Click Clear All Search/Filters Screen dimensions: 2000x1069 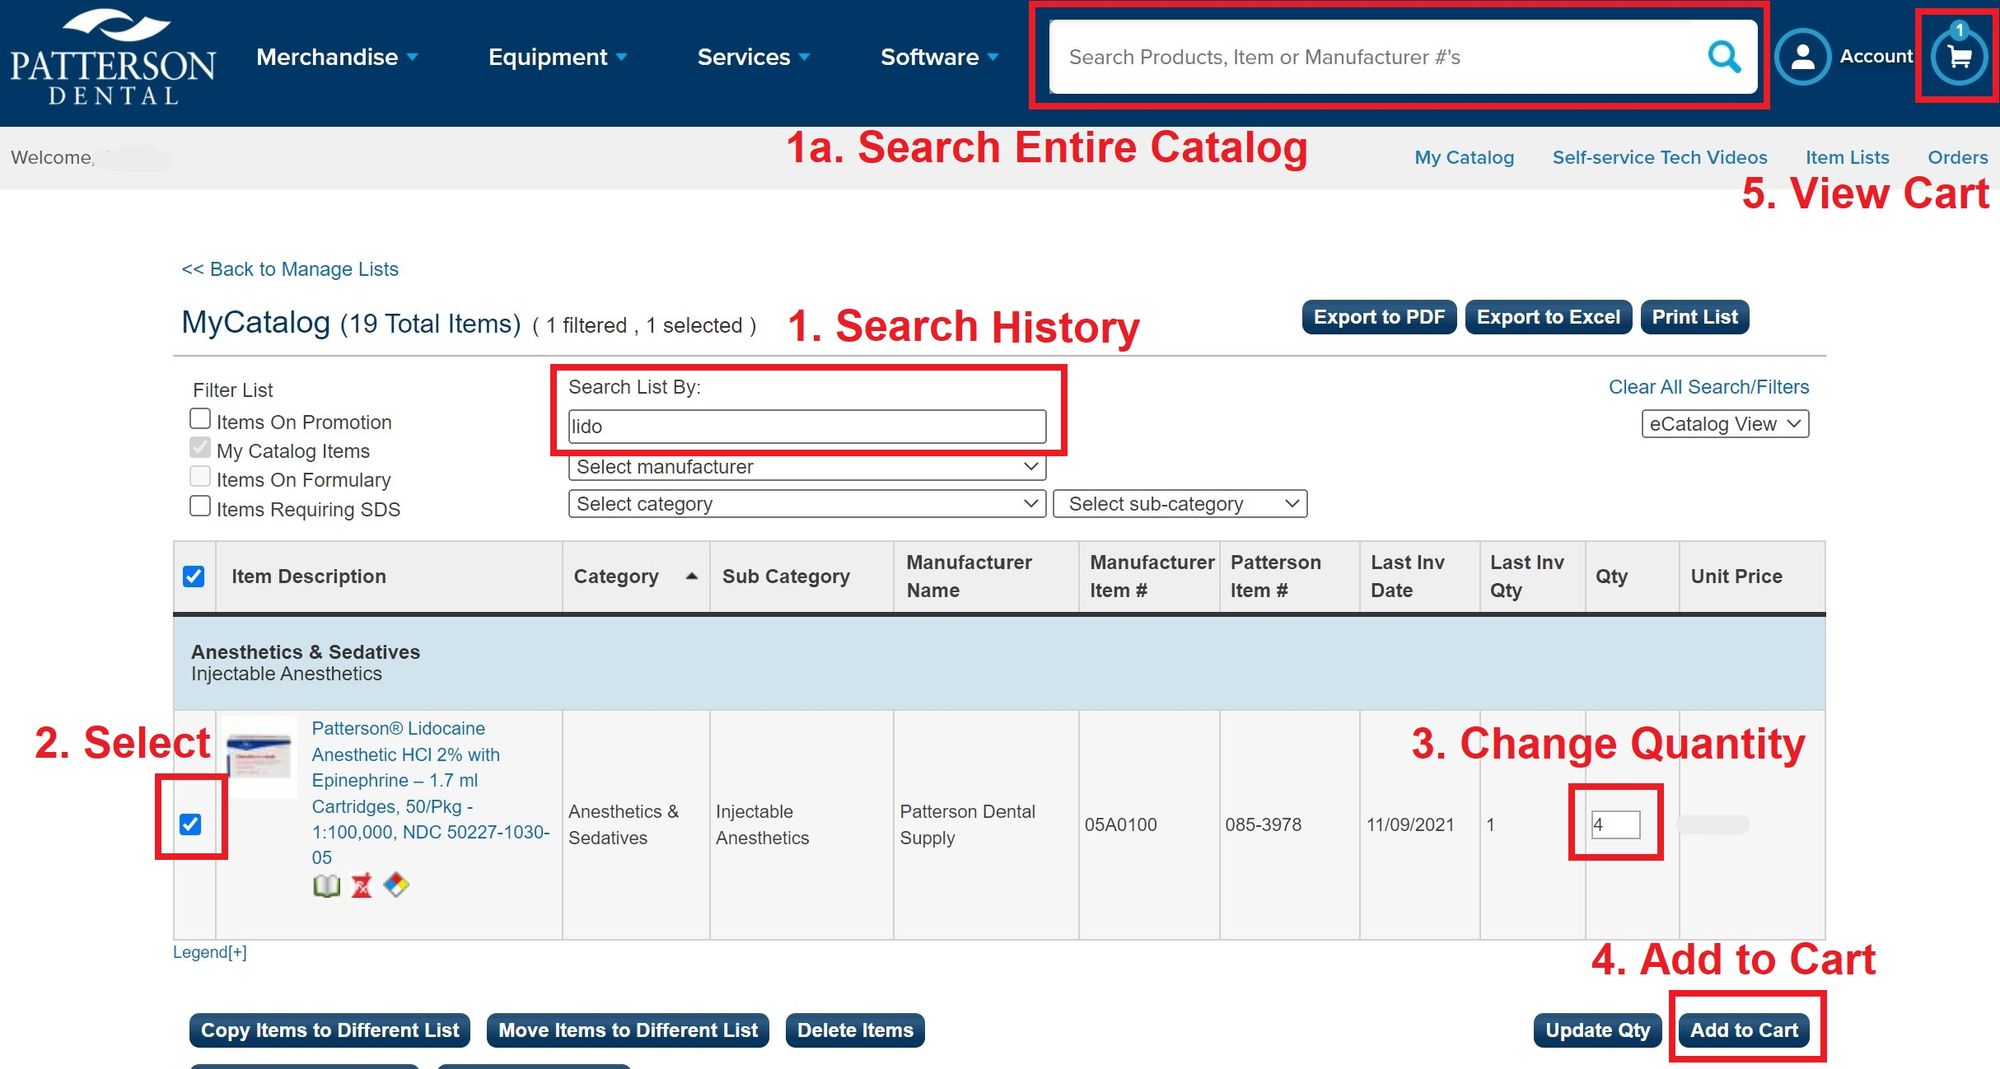tap(1709, 387)
